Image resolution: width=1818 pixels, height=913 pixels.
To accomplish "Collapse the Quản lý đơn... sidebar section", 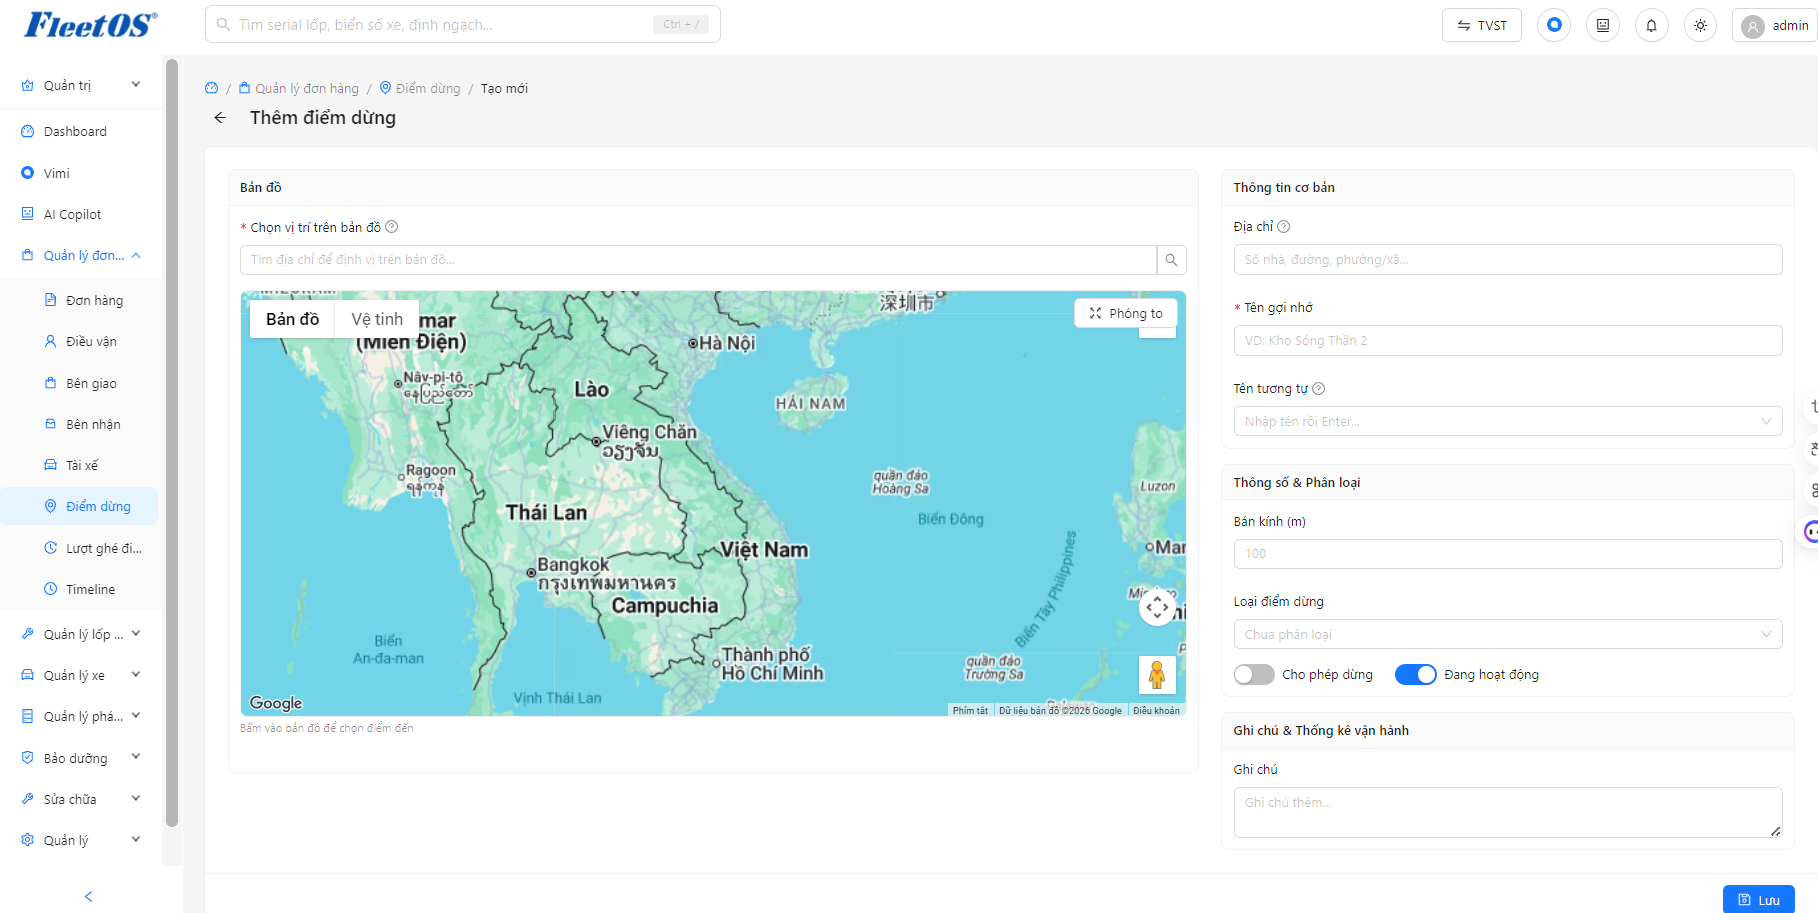I will [81, 256].
